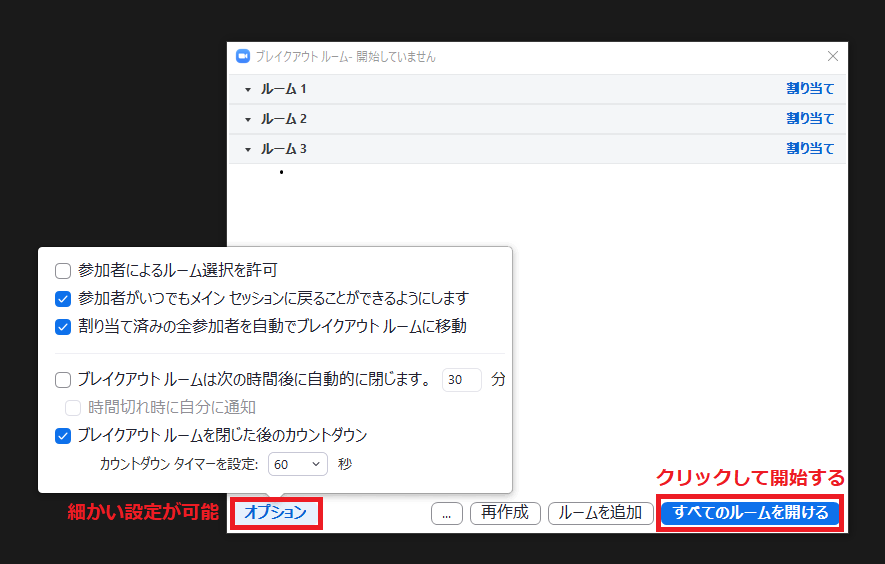885x564 pixels.
Task: Click the オプション button
Action: pyautogui.click(x=275, y=513)
